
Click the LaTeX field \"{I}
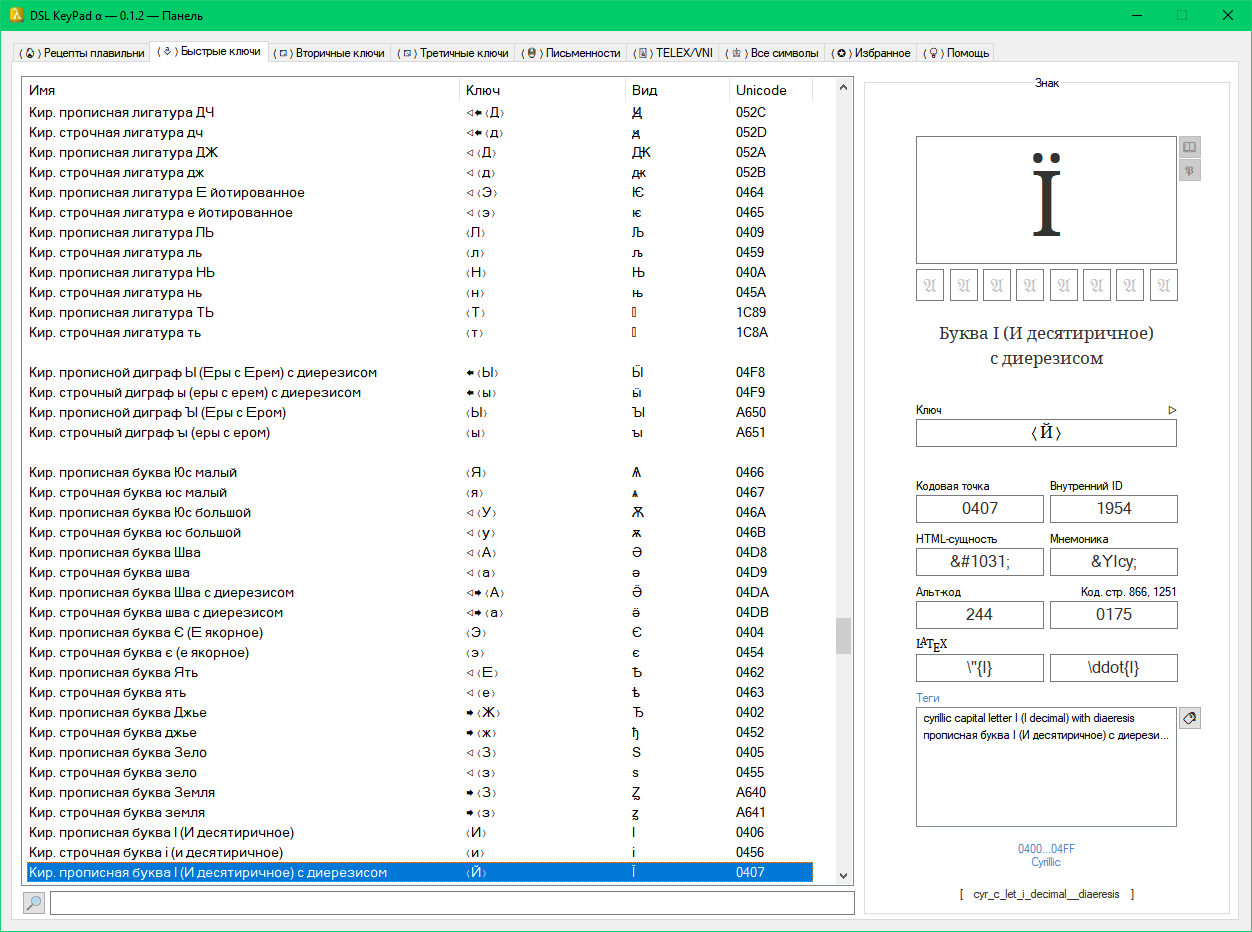pyautogui.click(x=980, y=667)
